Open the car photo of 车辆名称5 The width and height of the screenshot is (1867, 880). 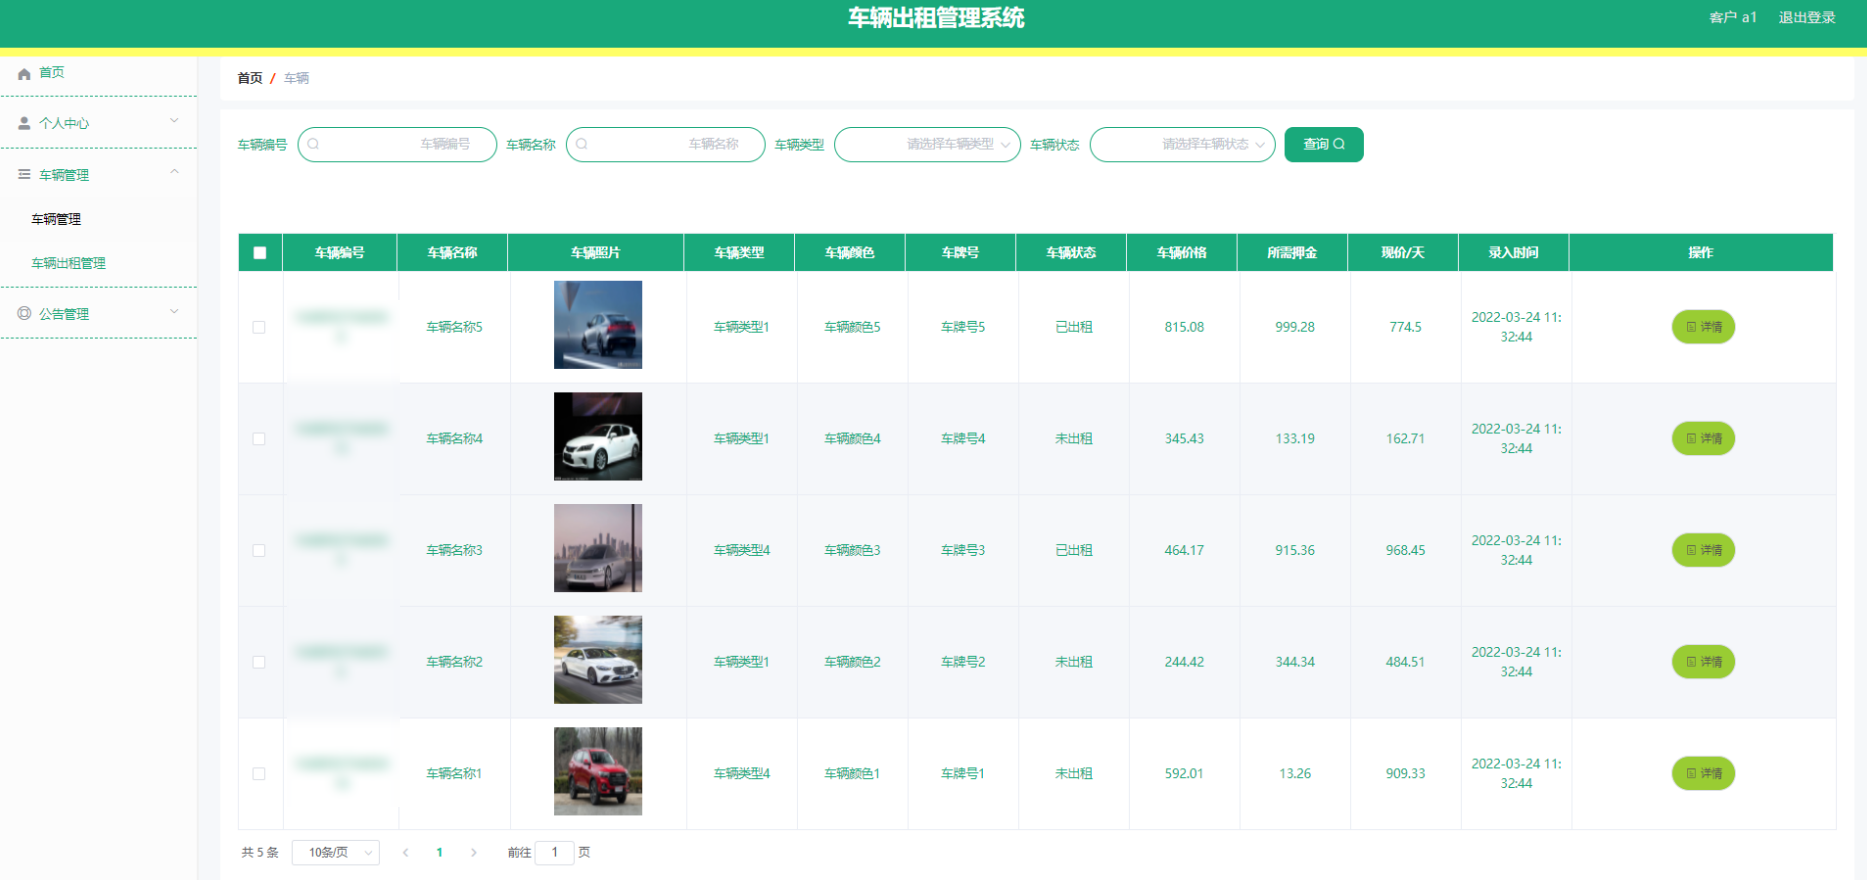pos(598,325)
